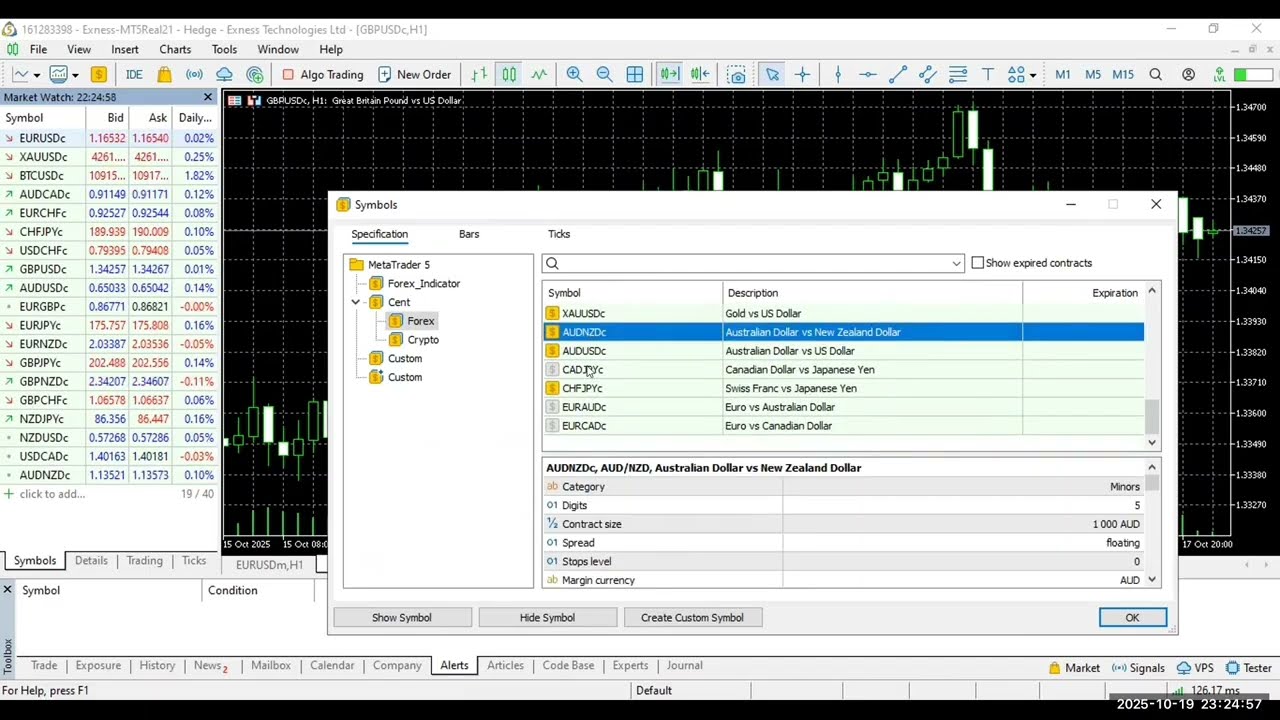Open the profiles dropdown icon
Viewport: 1280px width, 720px height.
point(63,75)
